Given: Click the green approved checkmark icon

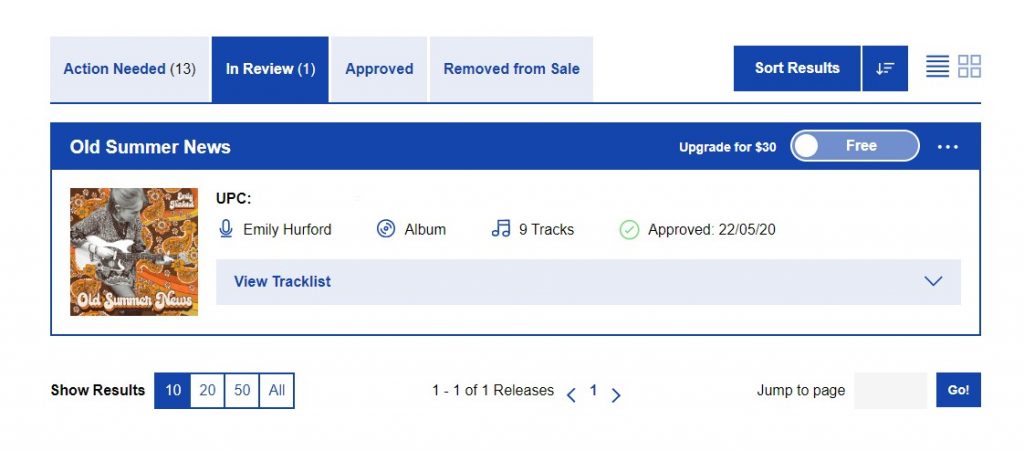Looking at the screenshot, I should (629, 230).
